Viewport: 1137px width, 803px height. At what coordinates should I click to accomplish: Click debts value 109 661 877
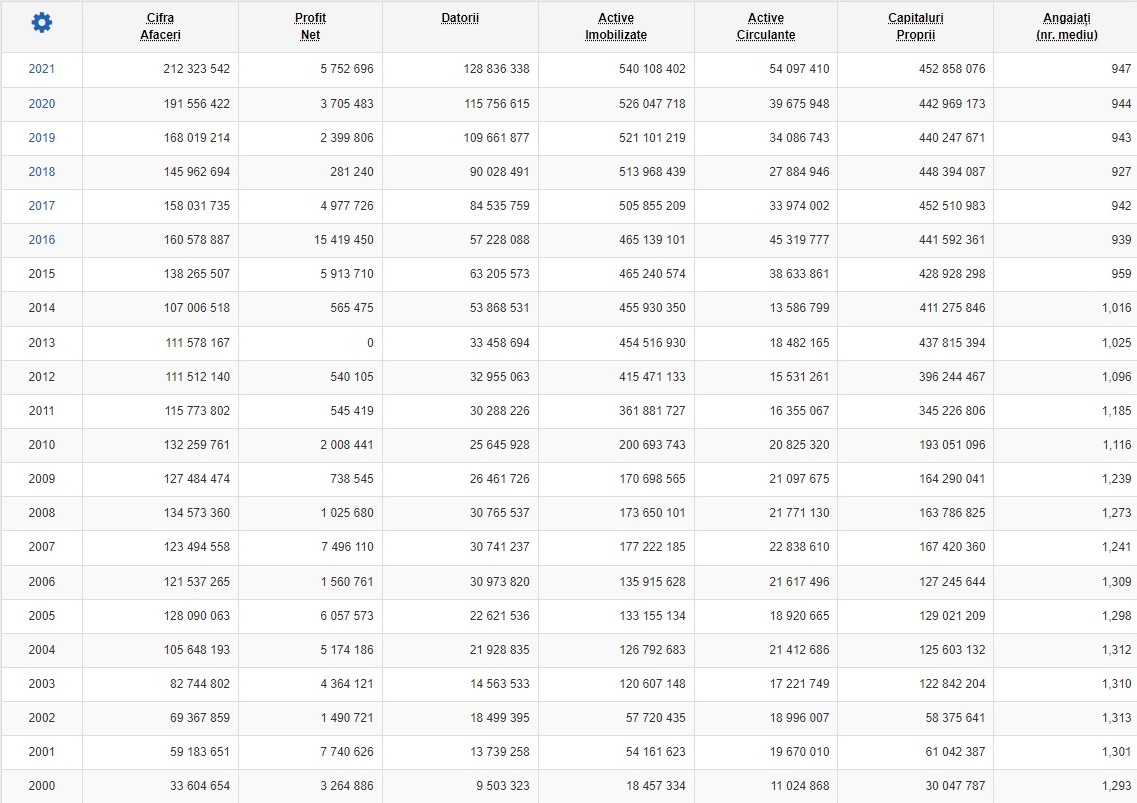(497, 138)
